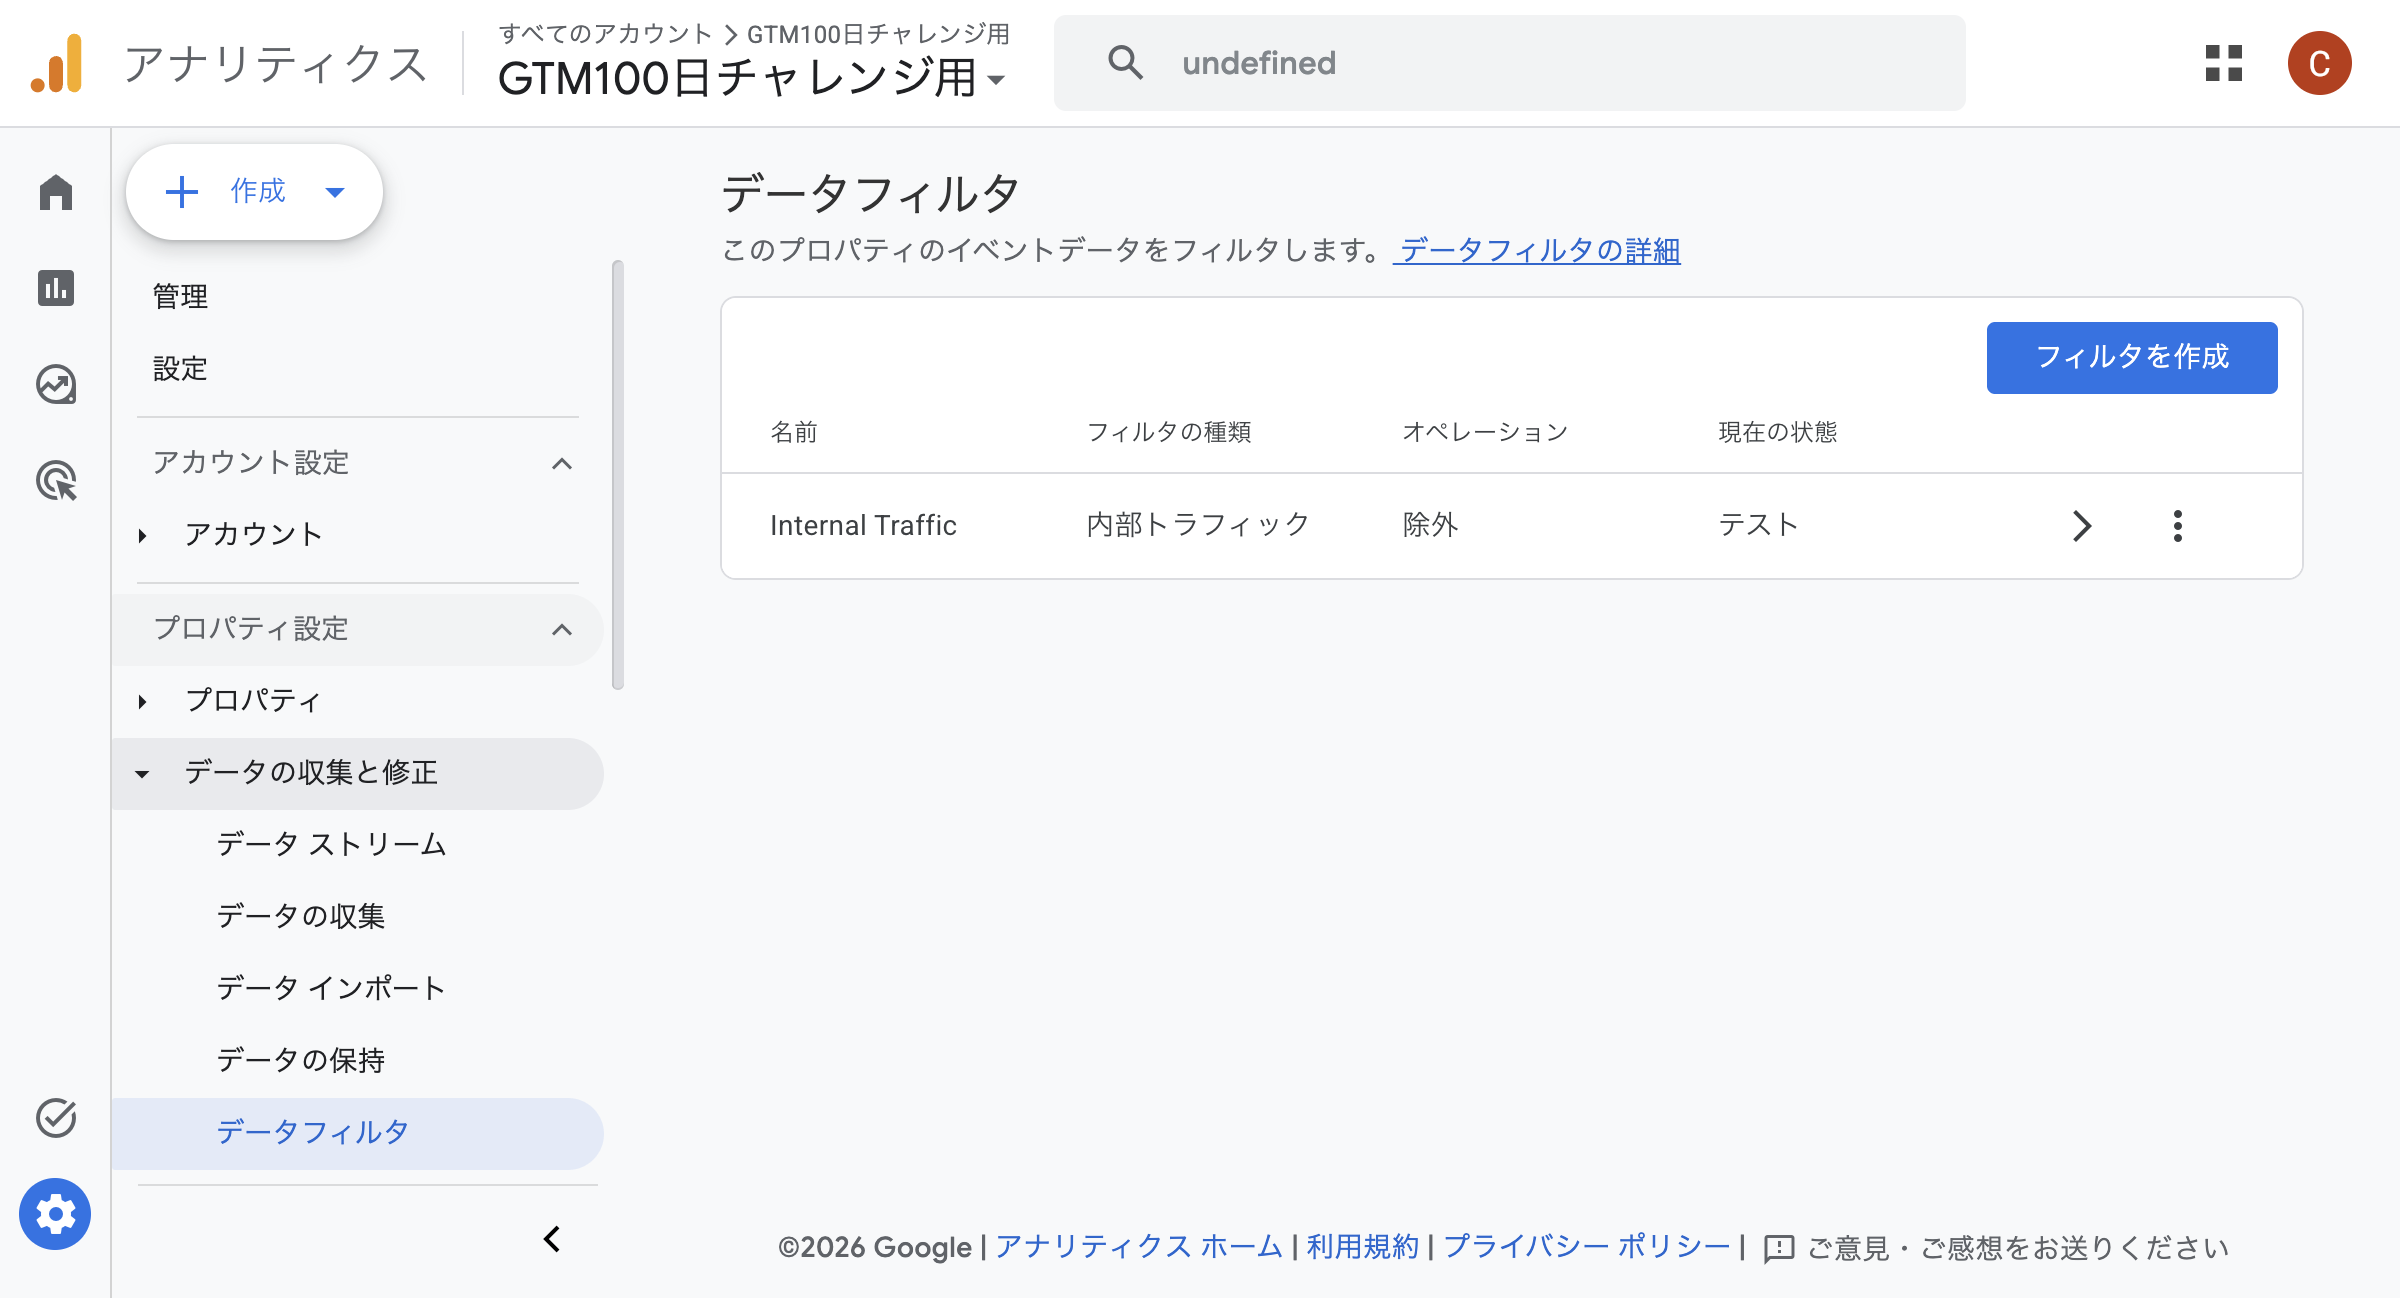
Task: Open the 作成 dropdown arrow
Action: tap(335, 192)
